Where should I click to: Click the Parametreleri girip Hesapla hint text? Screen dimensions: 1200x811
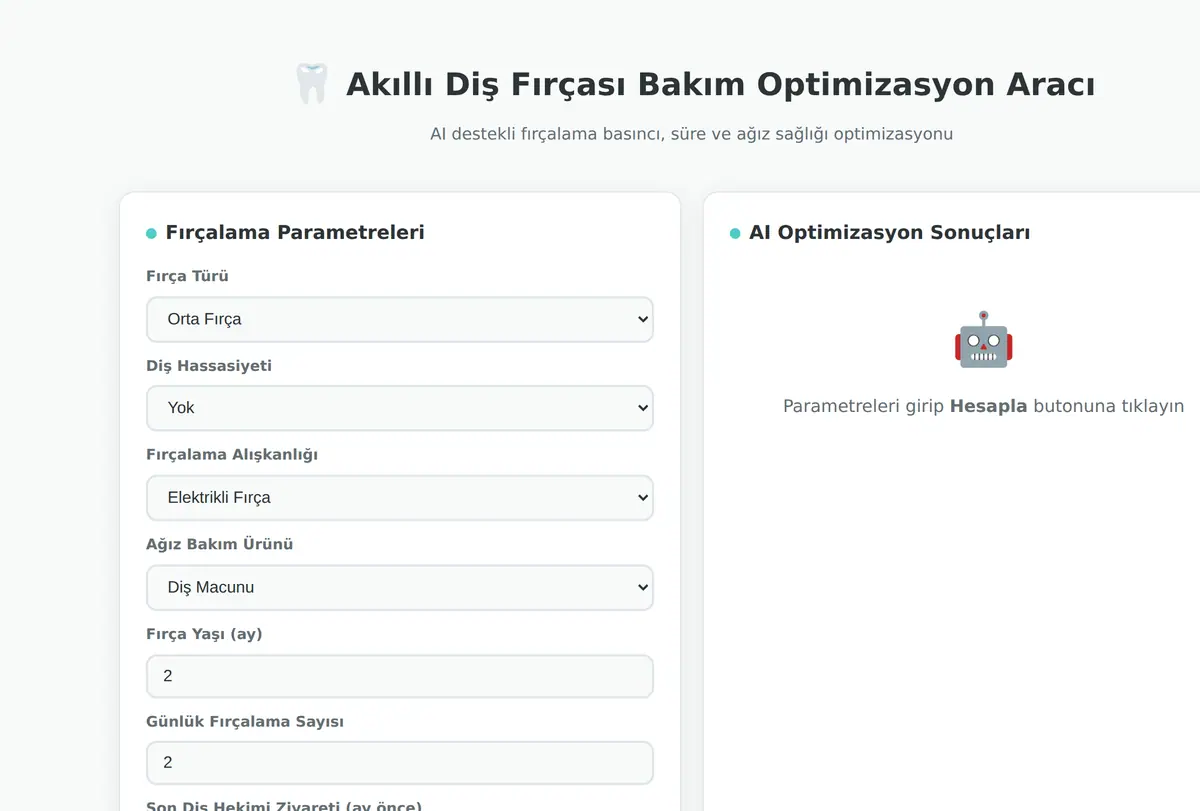coord(983,406)
